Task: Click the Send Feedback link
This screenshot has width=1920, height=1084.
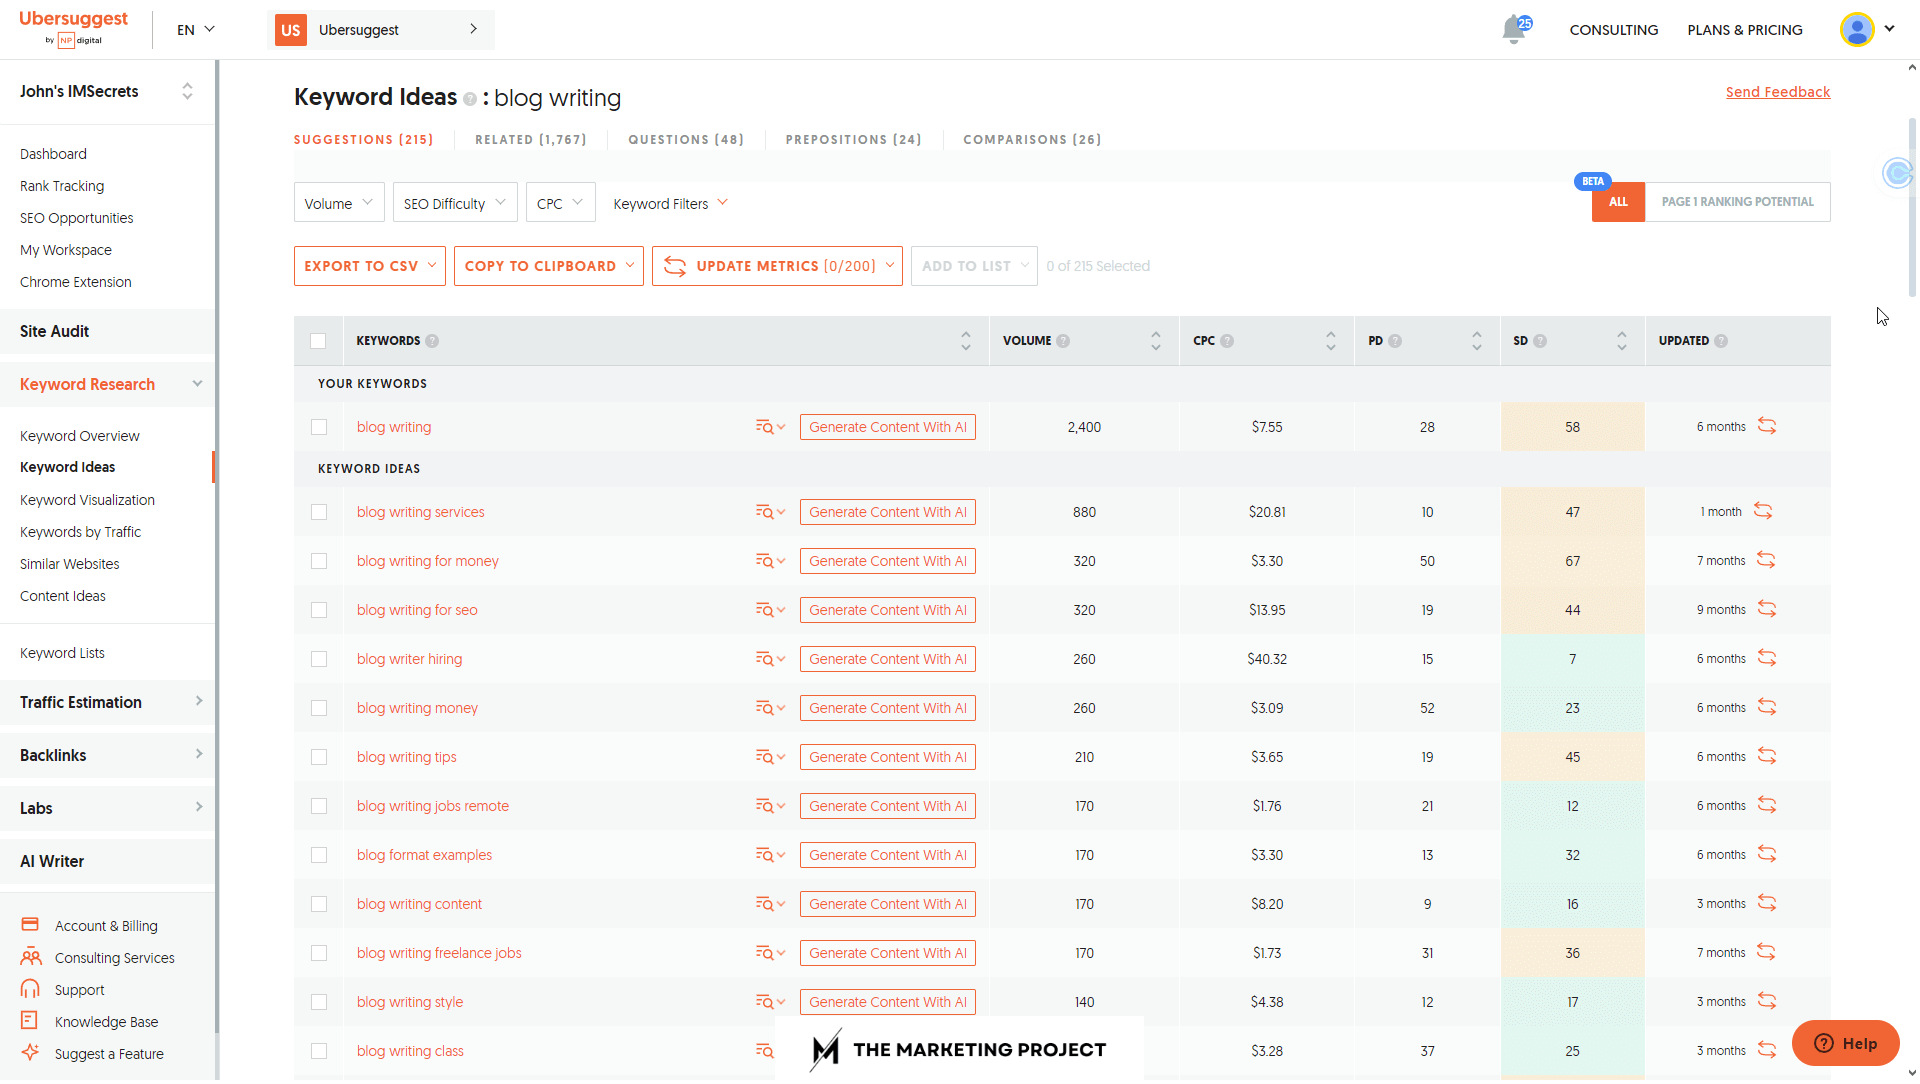Action: [1777, 92]
